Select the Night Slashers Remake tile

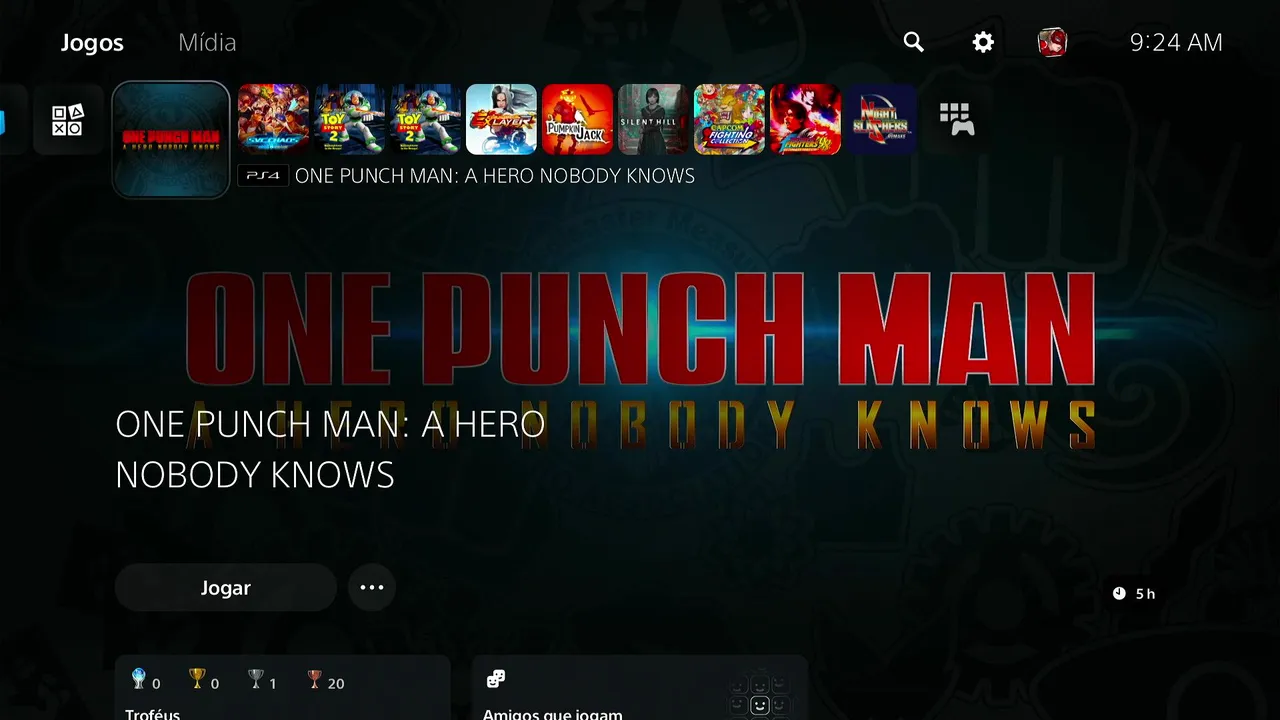(x=881, y=119)
